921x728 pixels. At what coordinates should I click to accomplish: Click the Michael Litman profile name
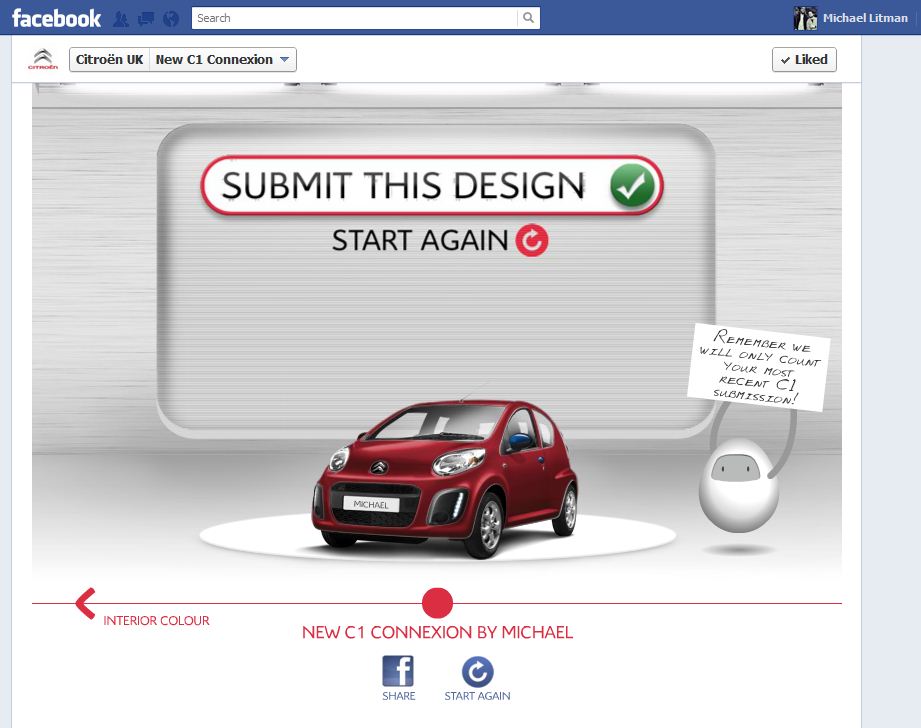865,18
